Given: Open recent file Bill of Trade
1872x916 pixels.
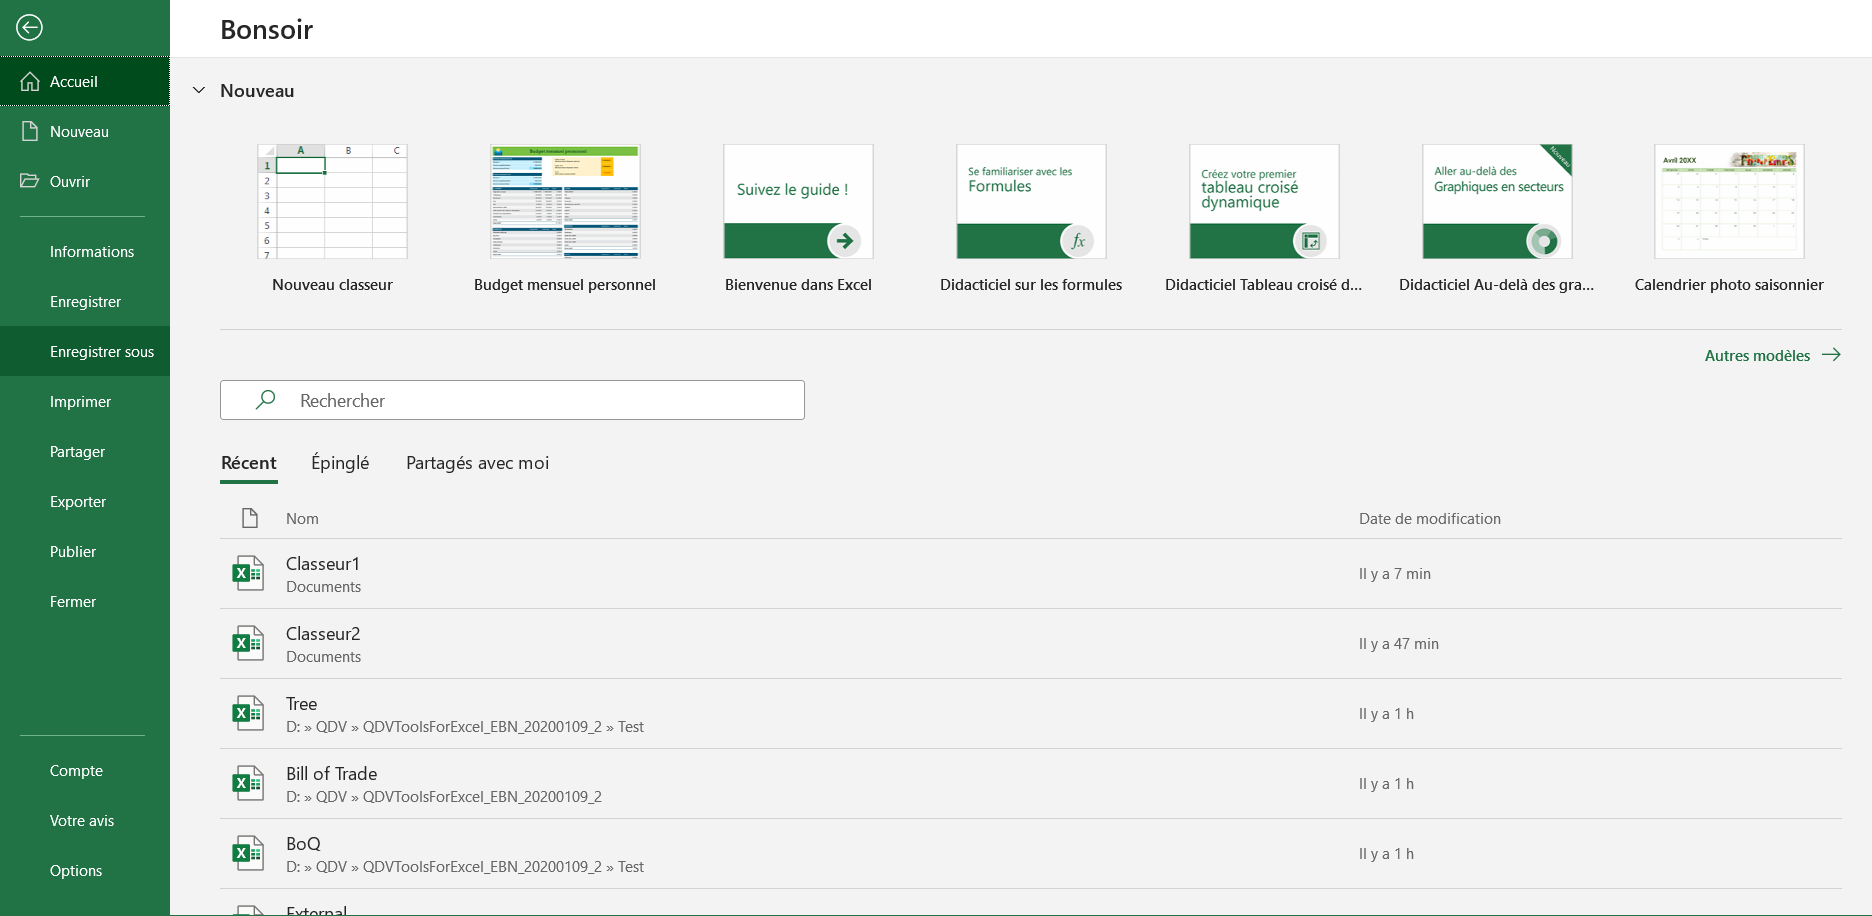Looking at the screenshot, I should pos(1031,784).
